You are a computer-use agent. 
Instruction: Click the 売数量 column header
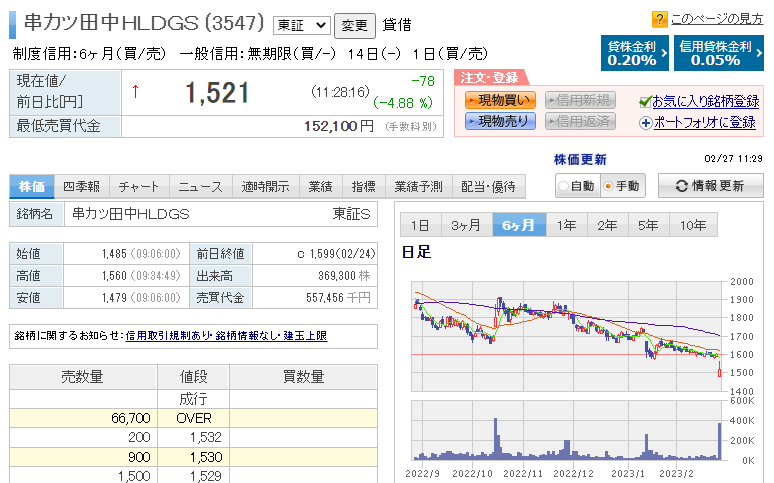[x=82, y=377]
